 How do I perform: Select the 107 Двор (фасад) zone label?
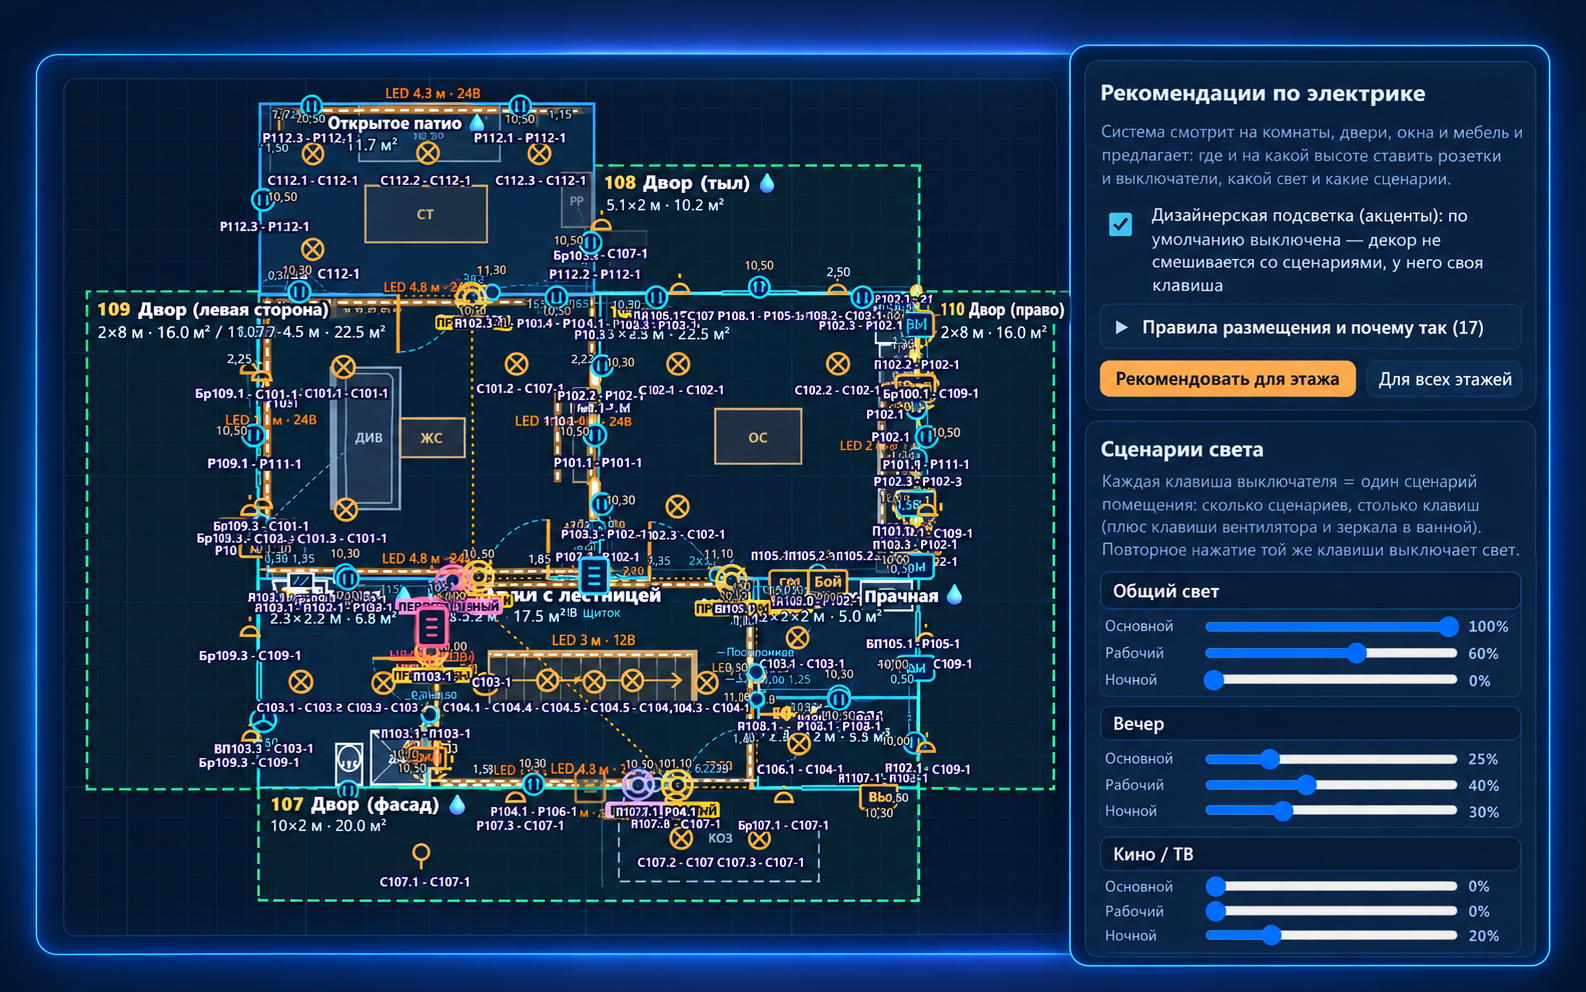tap(355, 804)
